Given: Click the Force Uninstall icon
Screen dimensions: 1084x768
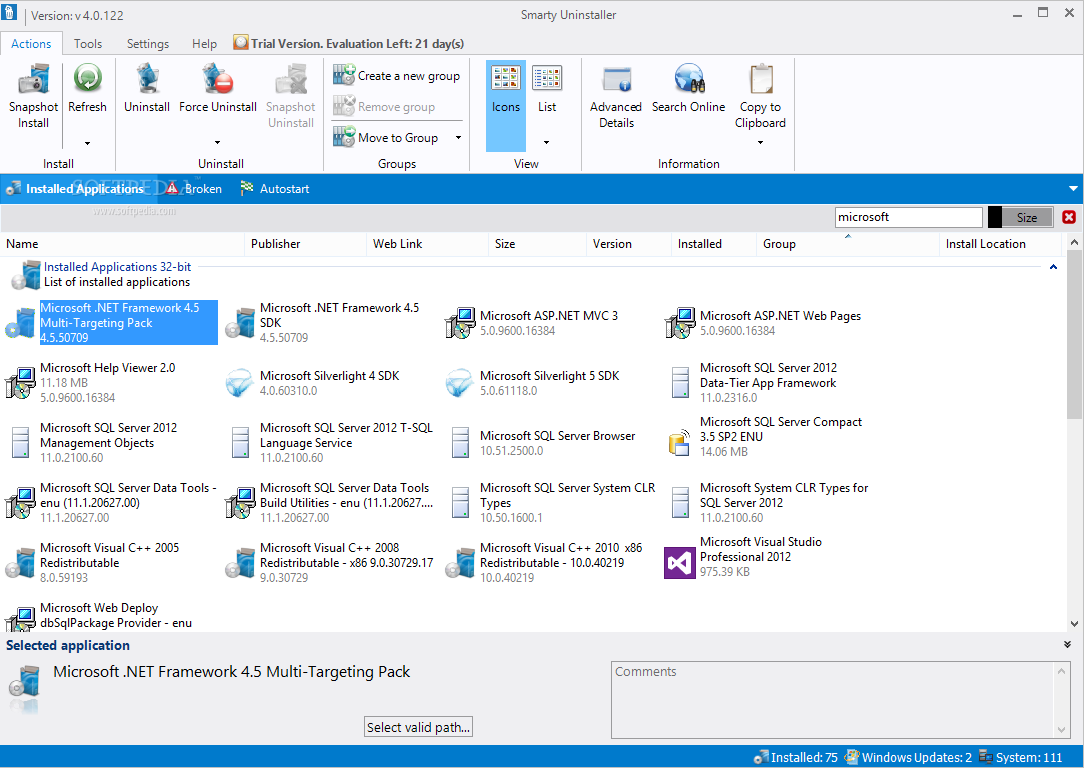Looking at the screenshot, I should 218,78.
